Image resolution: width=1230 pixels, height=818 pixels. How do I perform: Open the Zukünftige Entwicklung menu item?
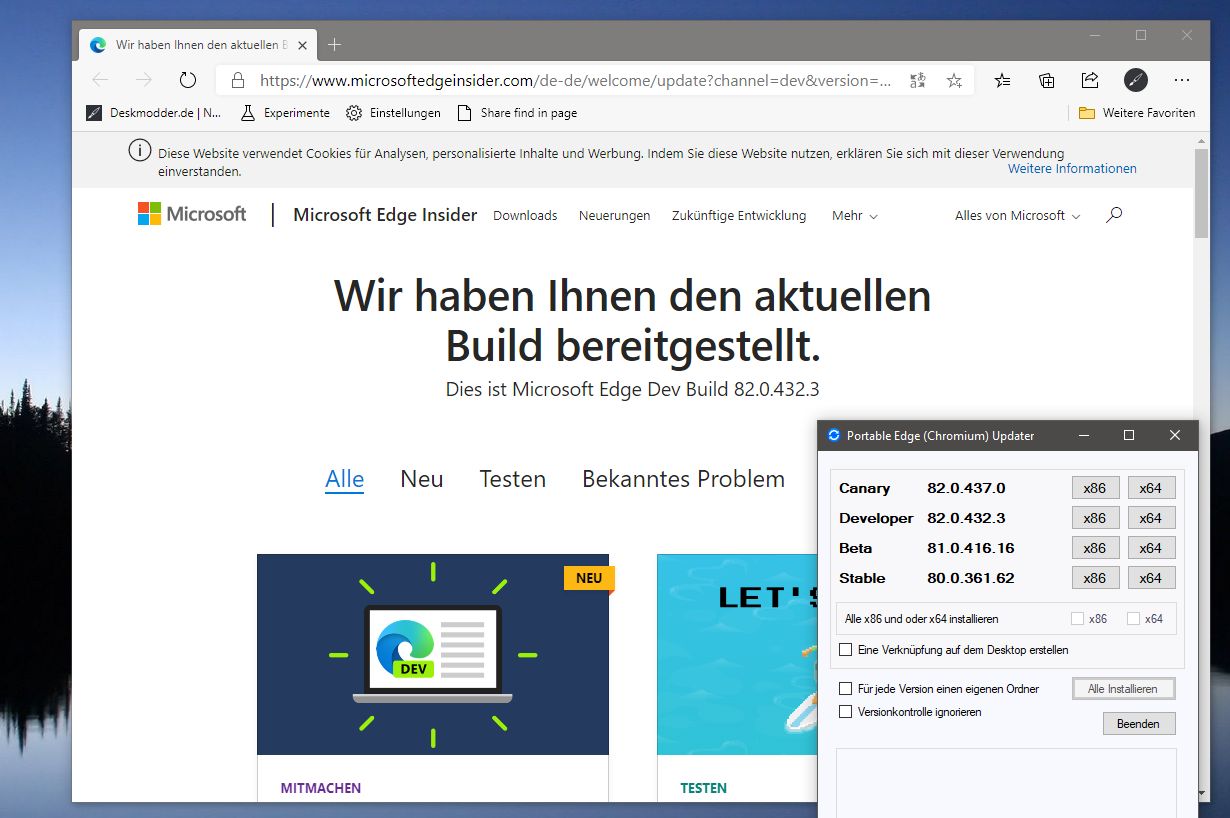[x=739, y=215]
